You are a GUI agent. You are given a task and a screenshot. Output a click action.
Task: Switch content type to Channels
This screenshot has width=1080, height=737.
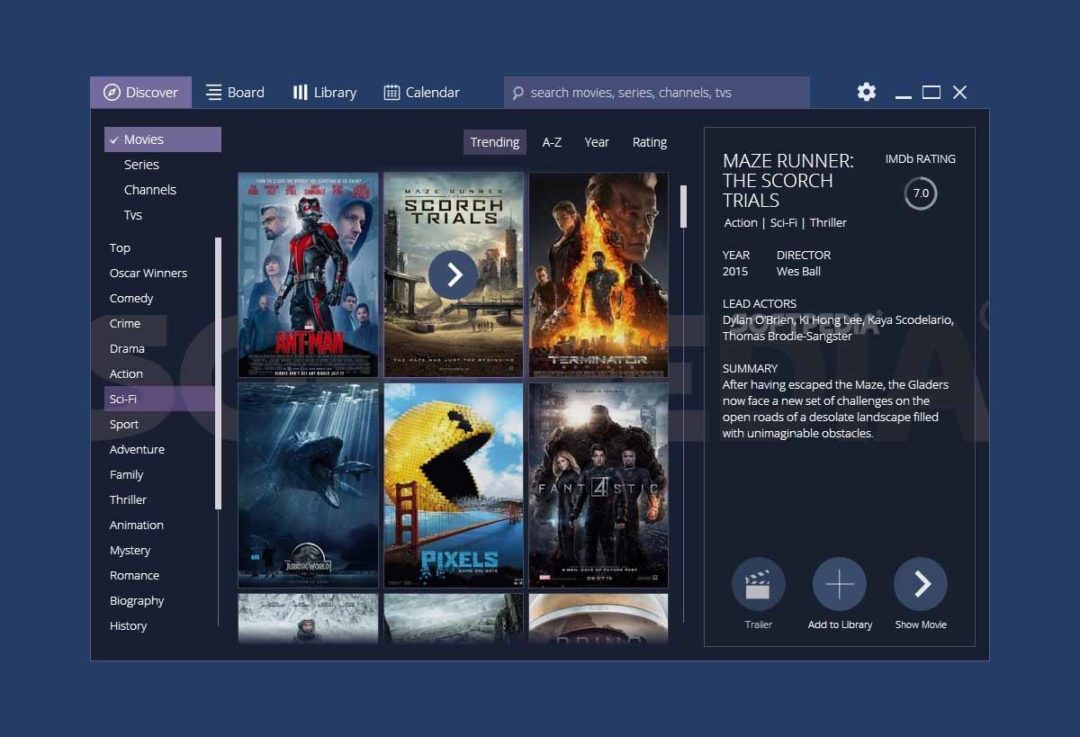150,190
